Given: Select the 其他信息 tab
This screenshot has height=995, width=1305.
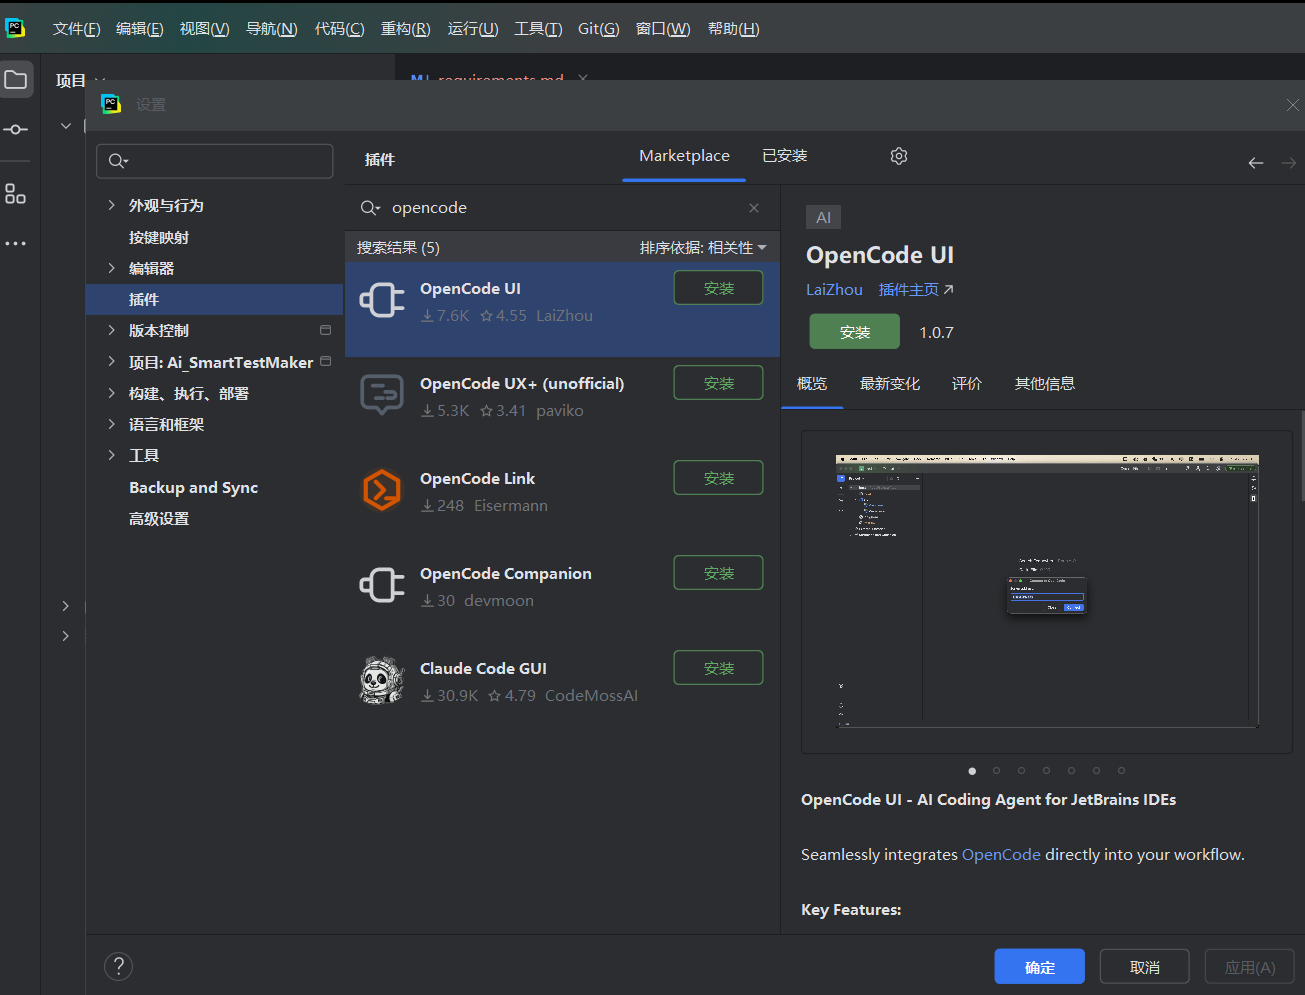Looking at the screenshot, I should (1045, 384).
